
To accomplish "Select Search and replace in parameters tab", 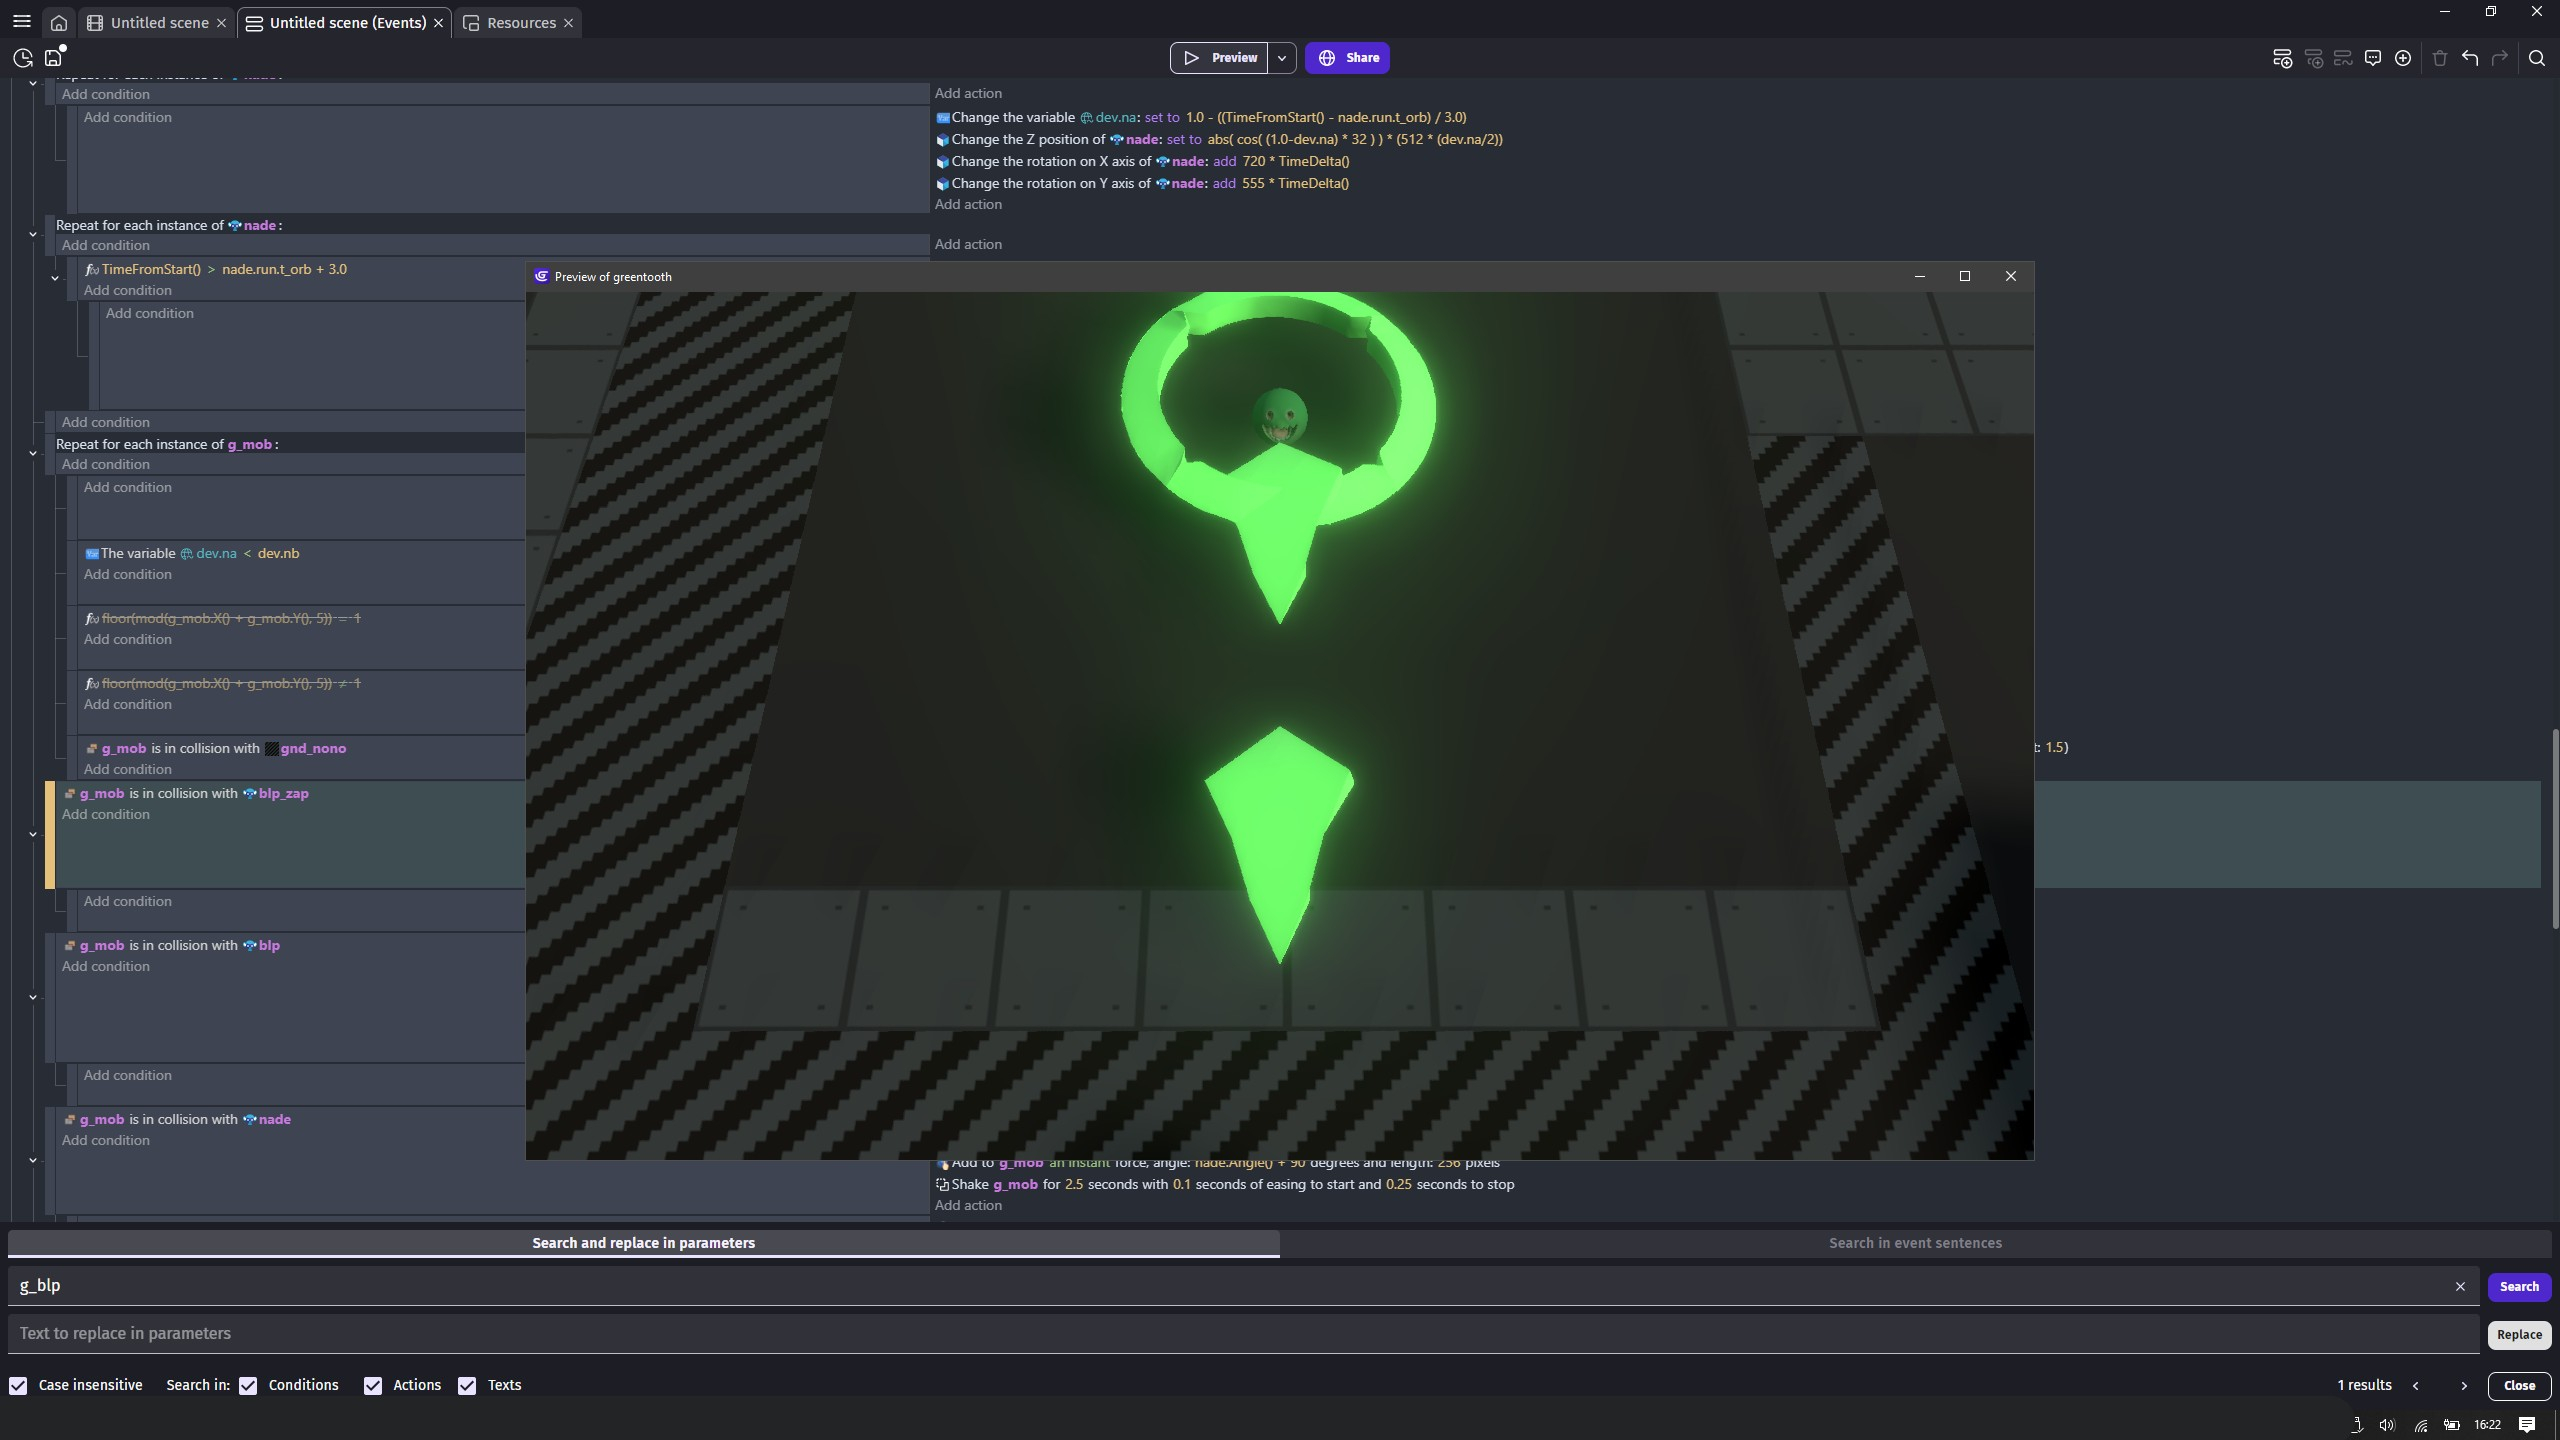I will [643, 1243].
